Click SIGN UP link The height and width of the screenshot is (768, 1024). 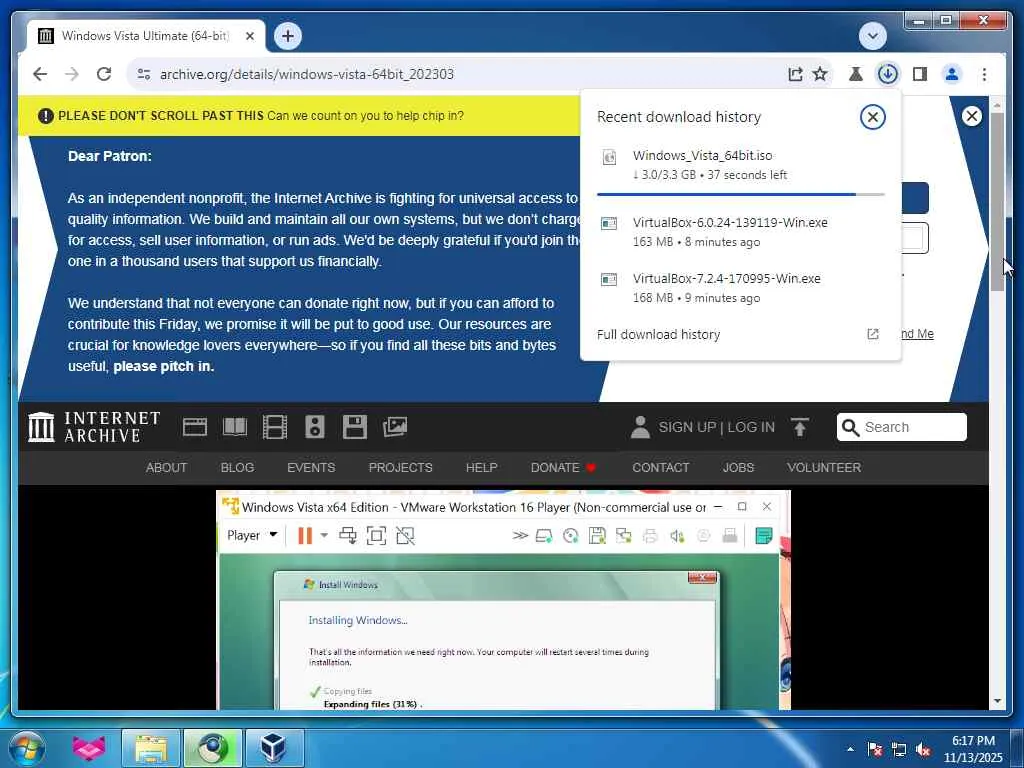[687, 427]
